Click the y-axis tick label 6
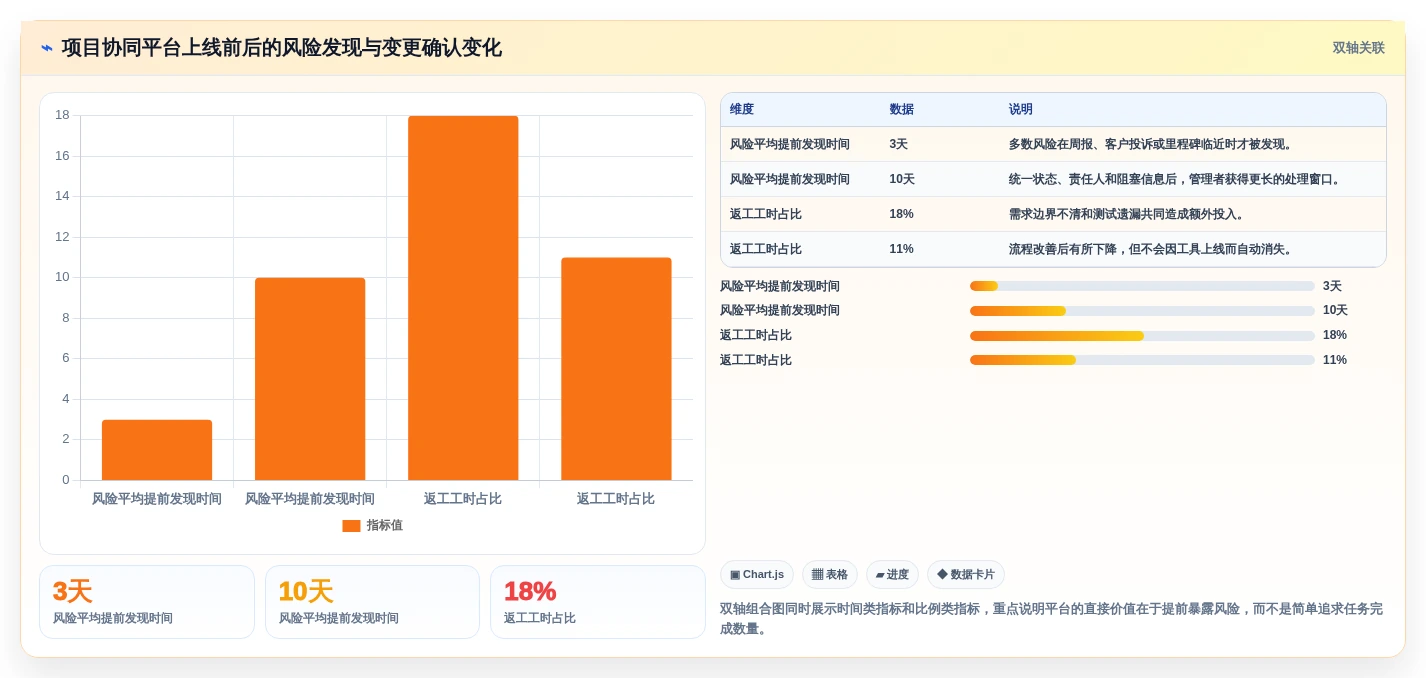This screenshot has height=678, width=1426. pos(66,358)
